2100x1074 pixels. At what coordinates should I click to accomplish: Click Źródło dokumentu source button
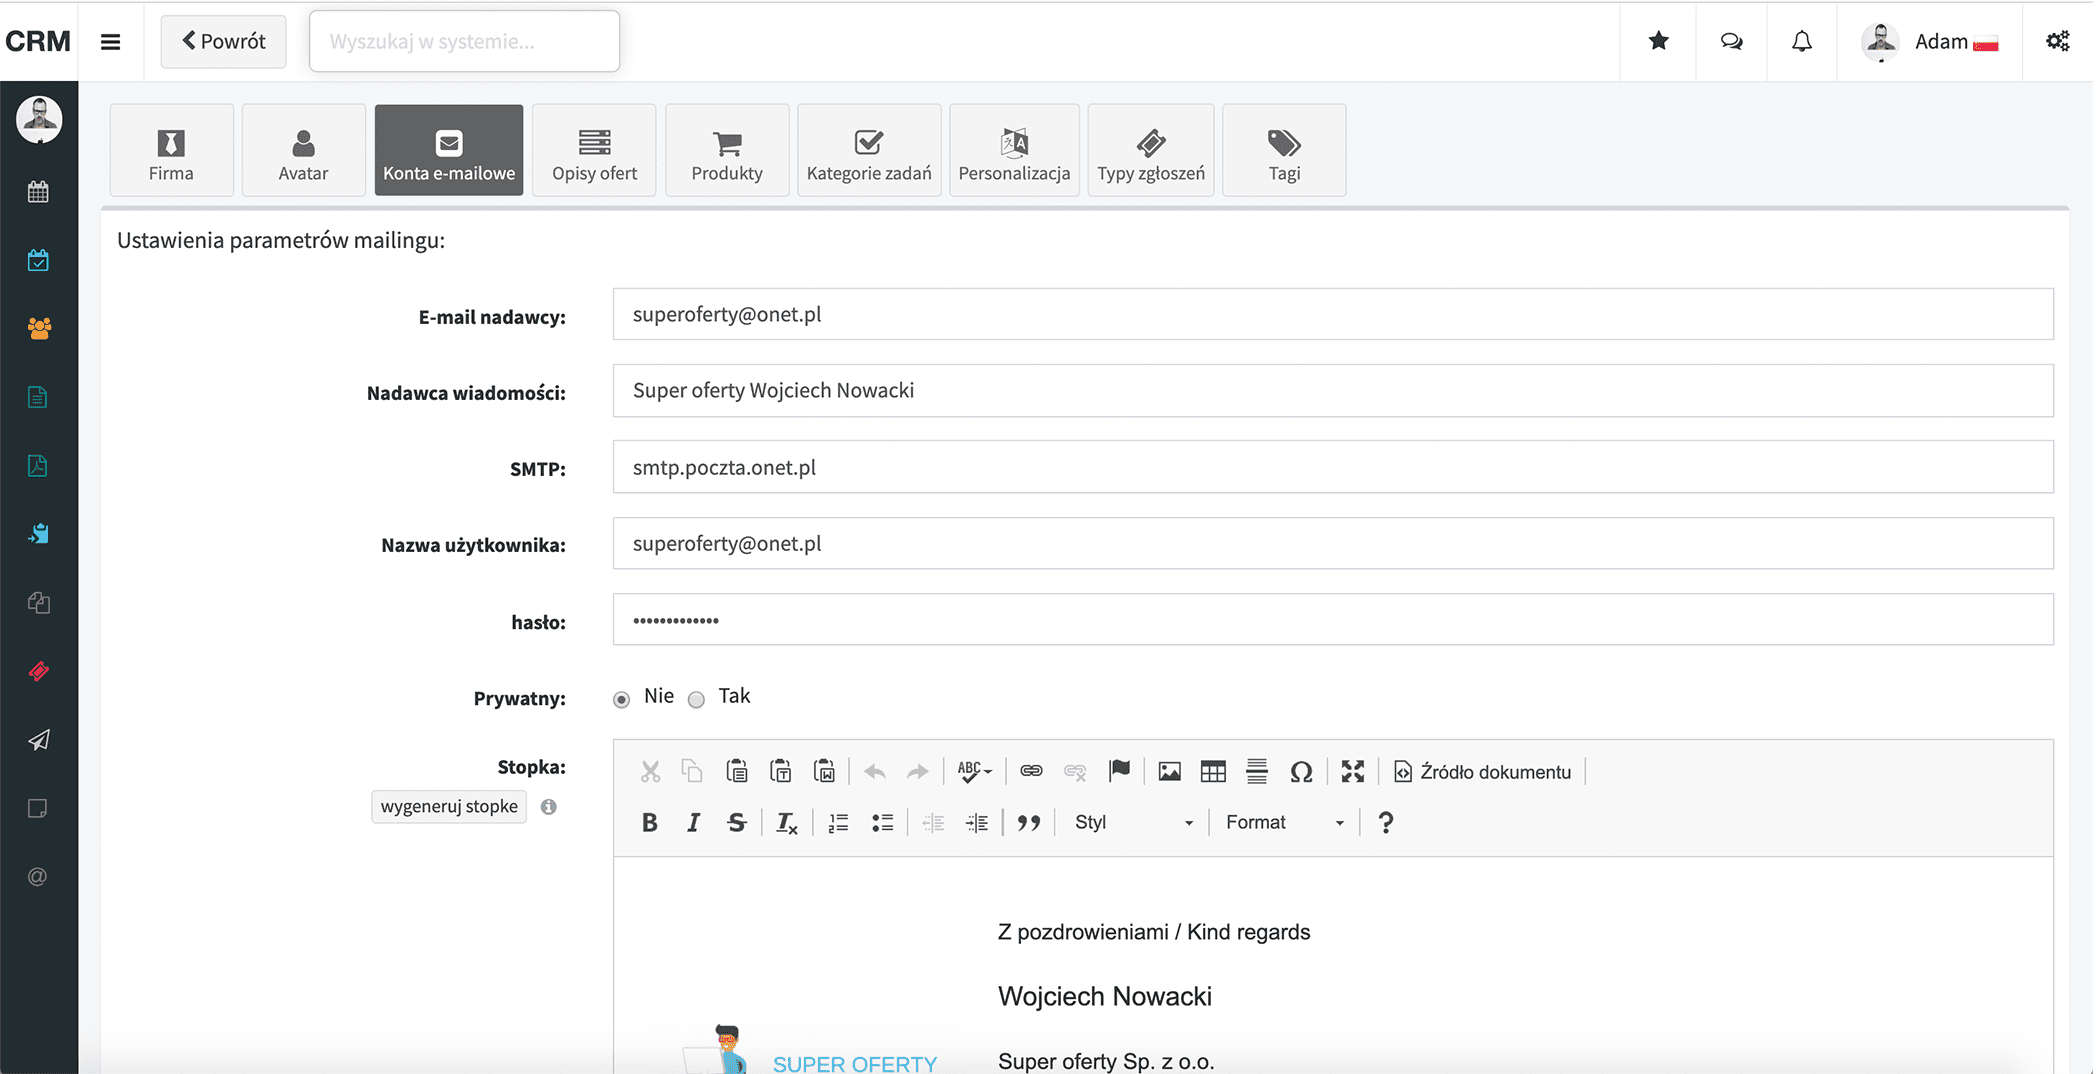point(1482,771)
